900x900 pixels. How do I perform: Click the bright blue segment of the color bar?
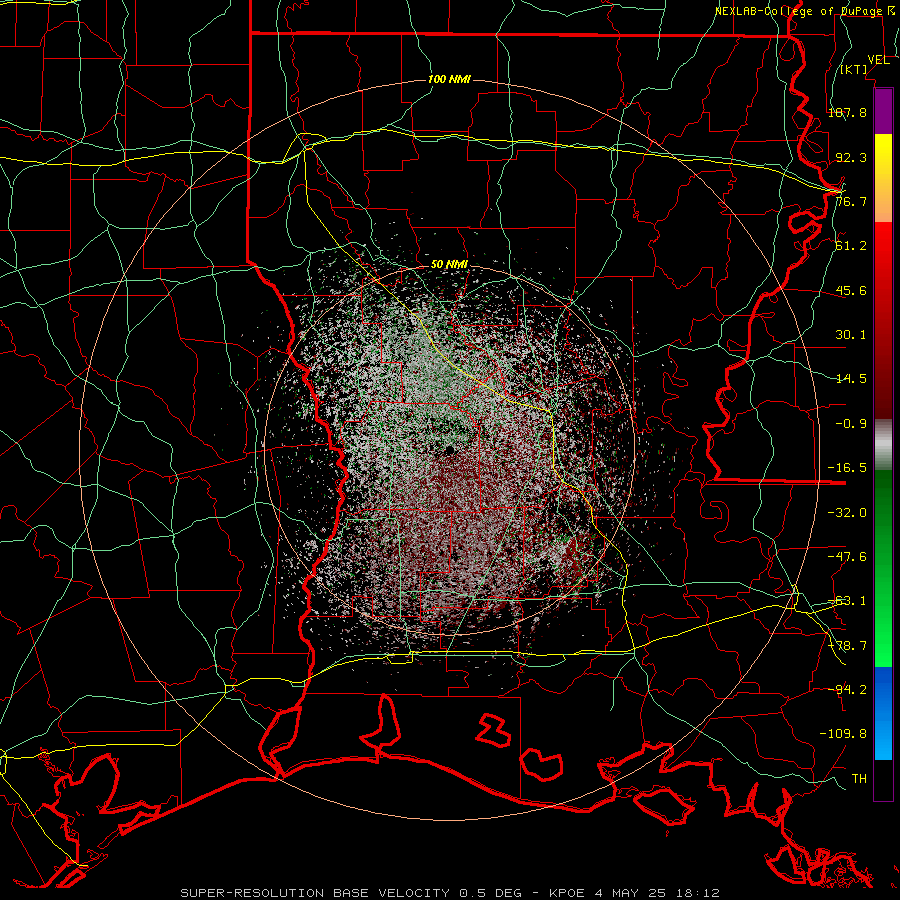(x=883, y=713)
